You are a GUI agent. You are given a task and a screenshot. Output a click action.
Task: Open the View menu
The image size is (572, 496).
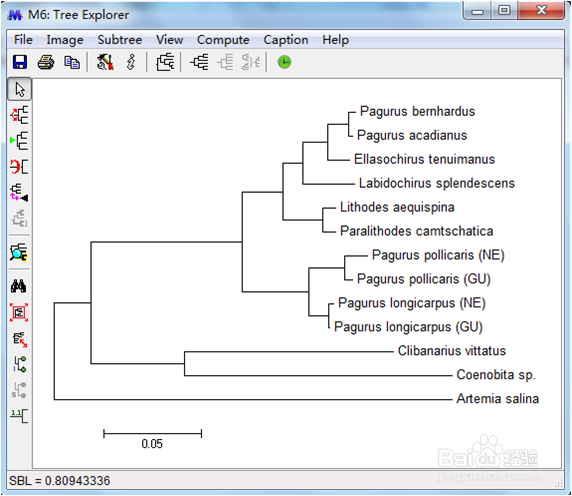point(170,40)
